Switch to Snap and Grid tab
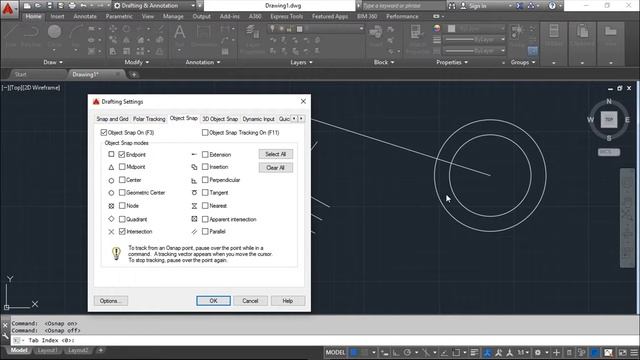Image resolution: width=640 pixels, height=360 pixels. pyautogui.click(x=112, y=119)
